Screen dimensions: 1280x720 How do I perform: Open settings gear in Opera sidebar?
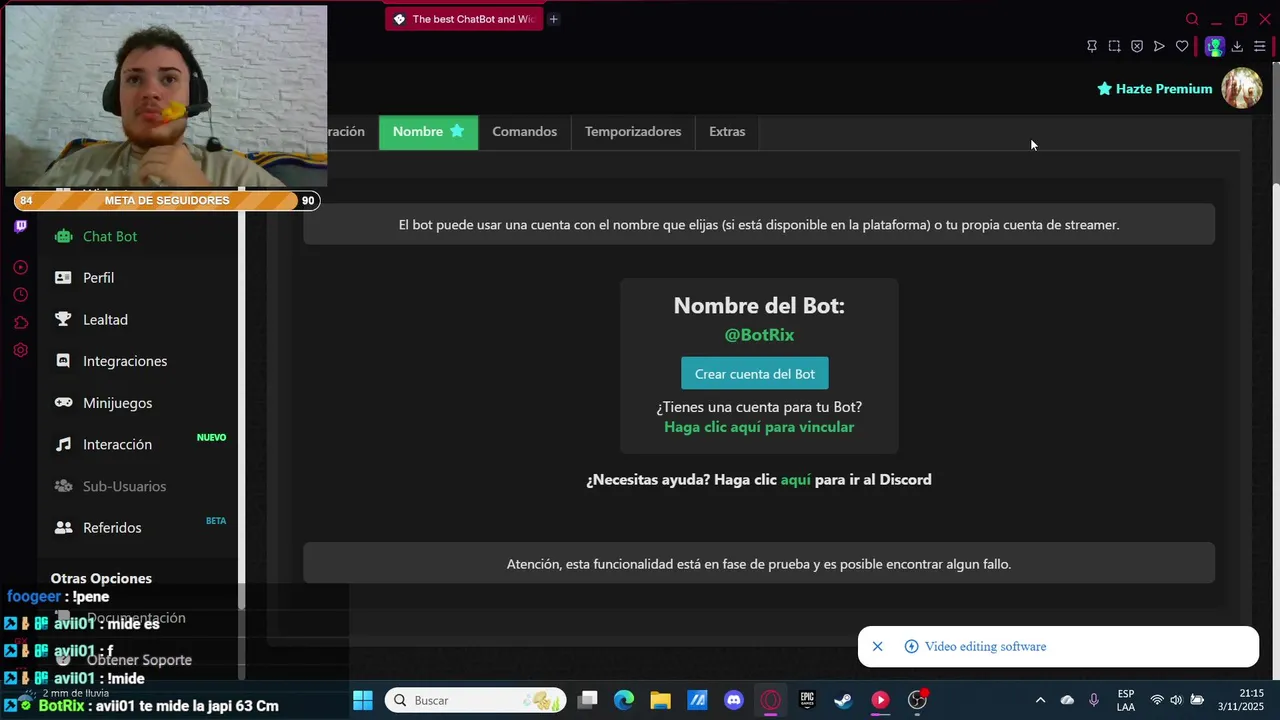tap(20, 350)
